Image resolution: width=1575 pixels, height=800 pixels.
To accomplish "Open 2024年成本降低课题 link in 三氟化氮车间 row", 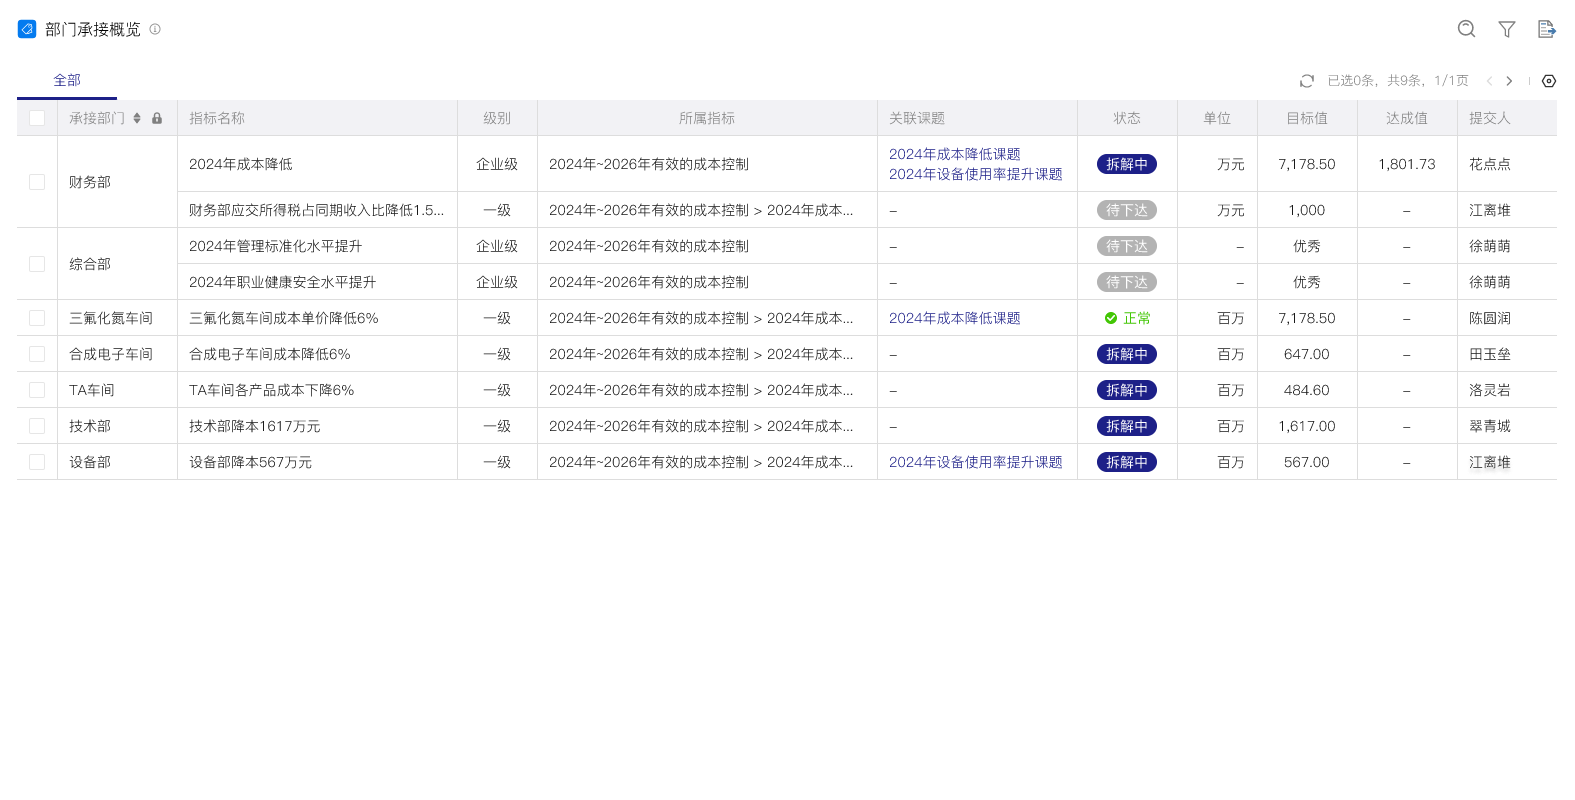I will click(954, 318).
